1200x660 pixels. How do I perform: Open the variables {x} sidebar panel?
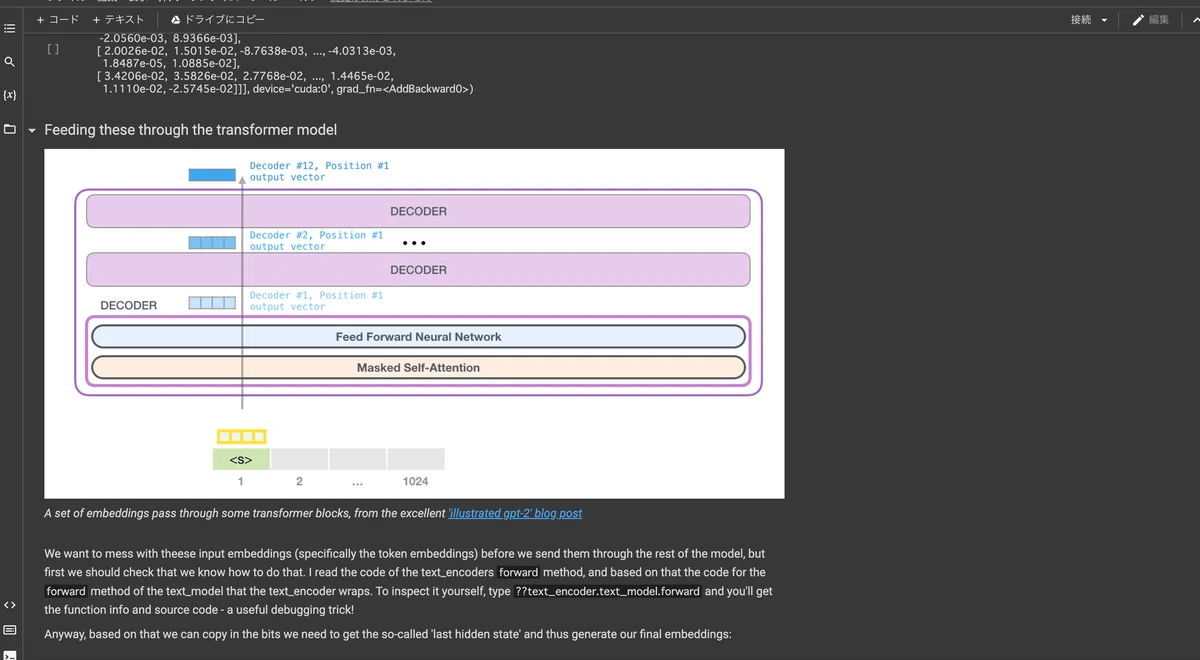point(10,95)
